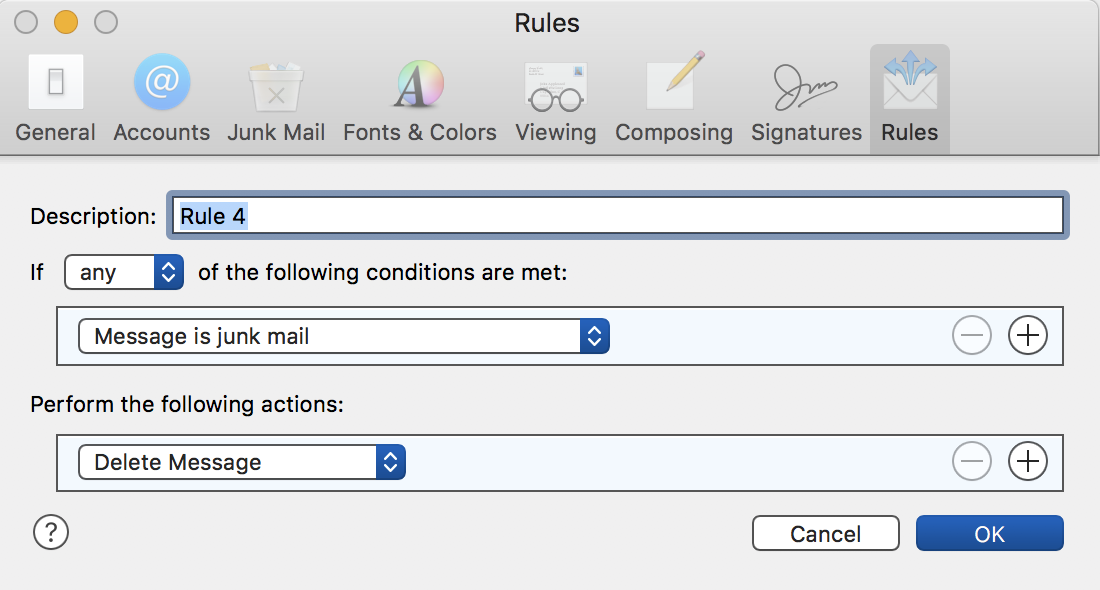This screenshot has width=1100, height=590.
Task: Confirm the rule with OK button
Action: [989, 534]
